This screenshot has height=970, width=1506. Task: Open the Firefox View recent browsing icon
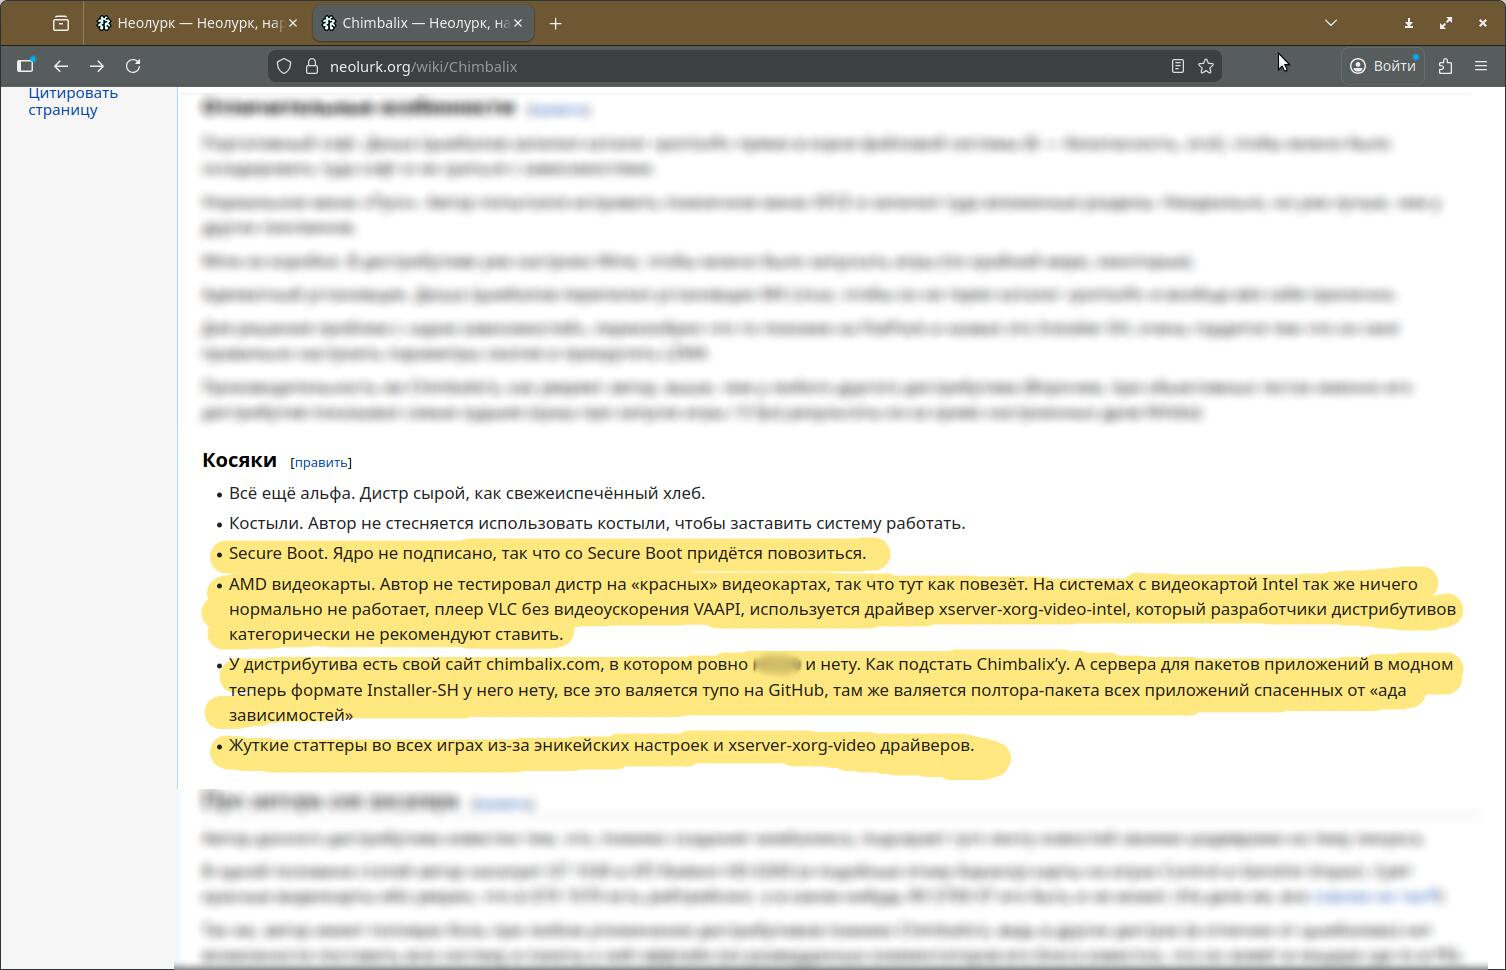point(61,23)
